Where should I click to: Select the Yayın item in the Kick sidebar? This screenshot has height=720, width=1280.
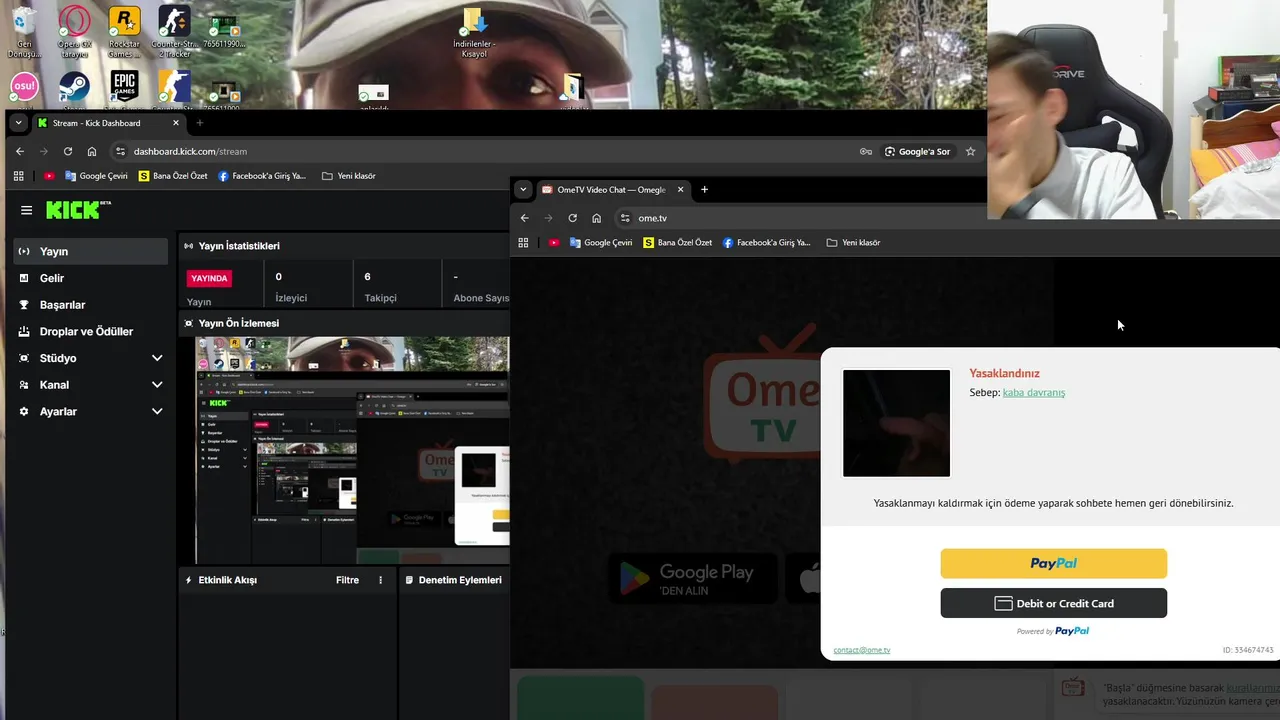pos(90,251)
